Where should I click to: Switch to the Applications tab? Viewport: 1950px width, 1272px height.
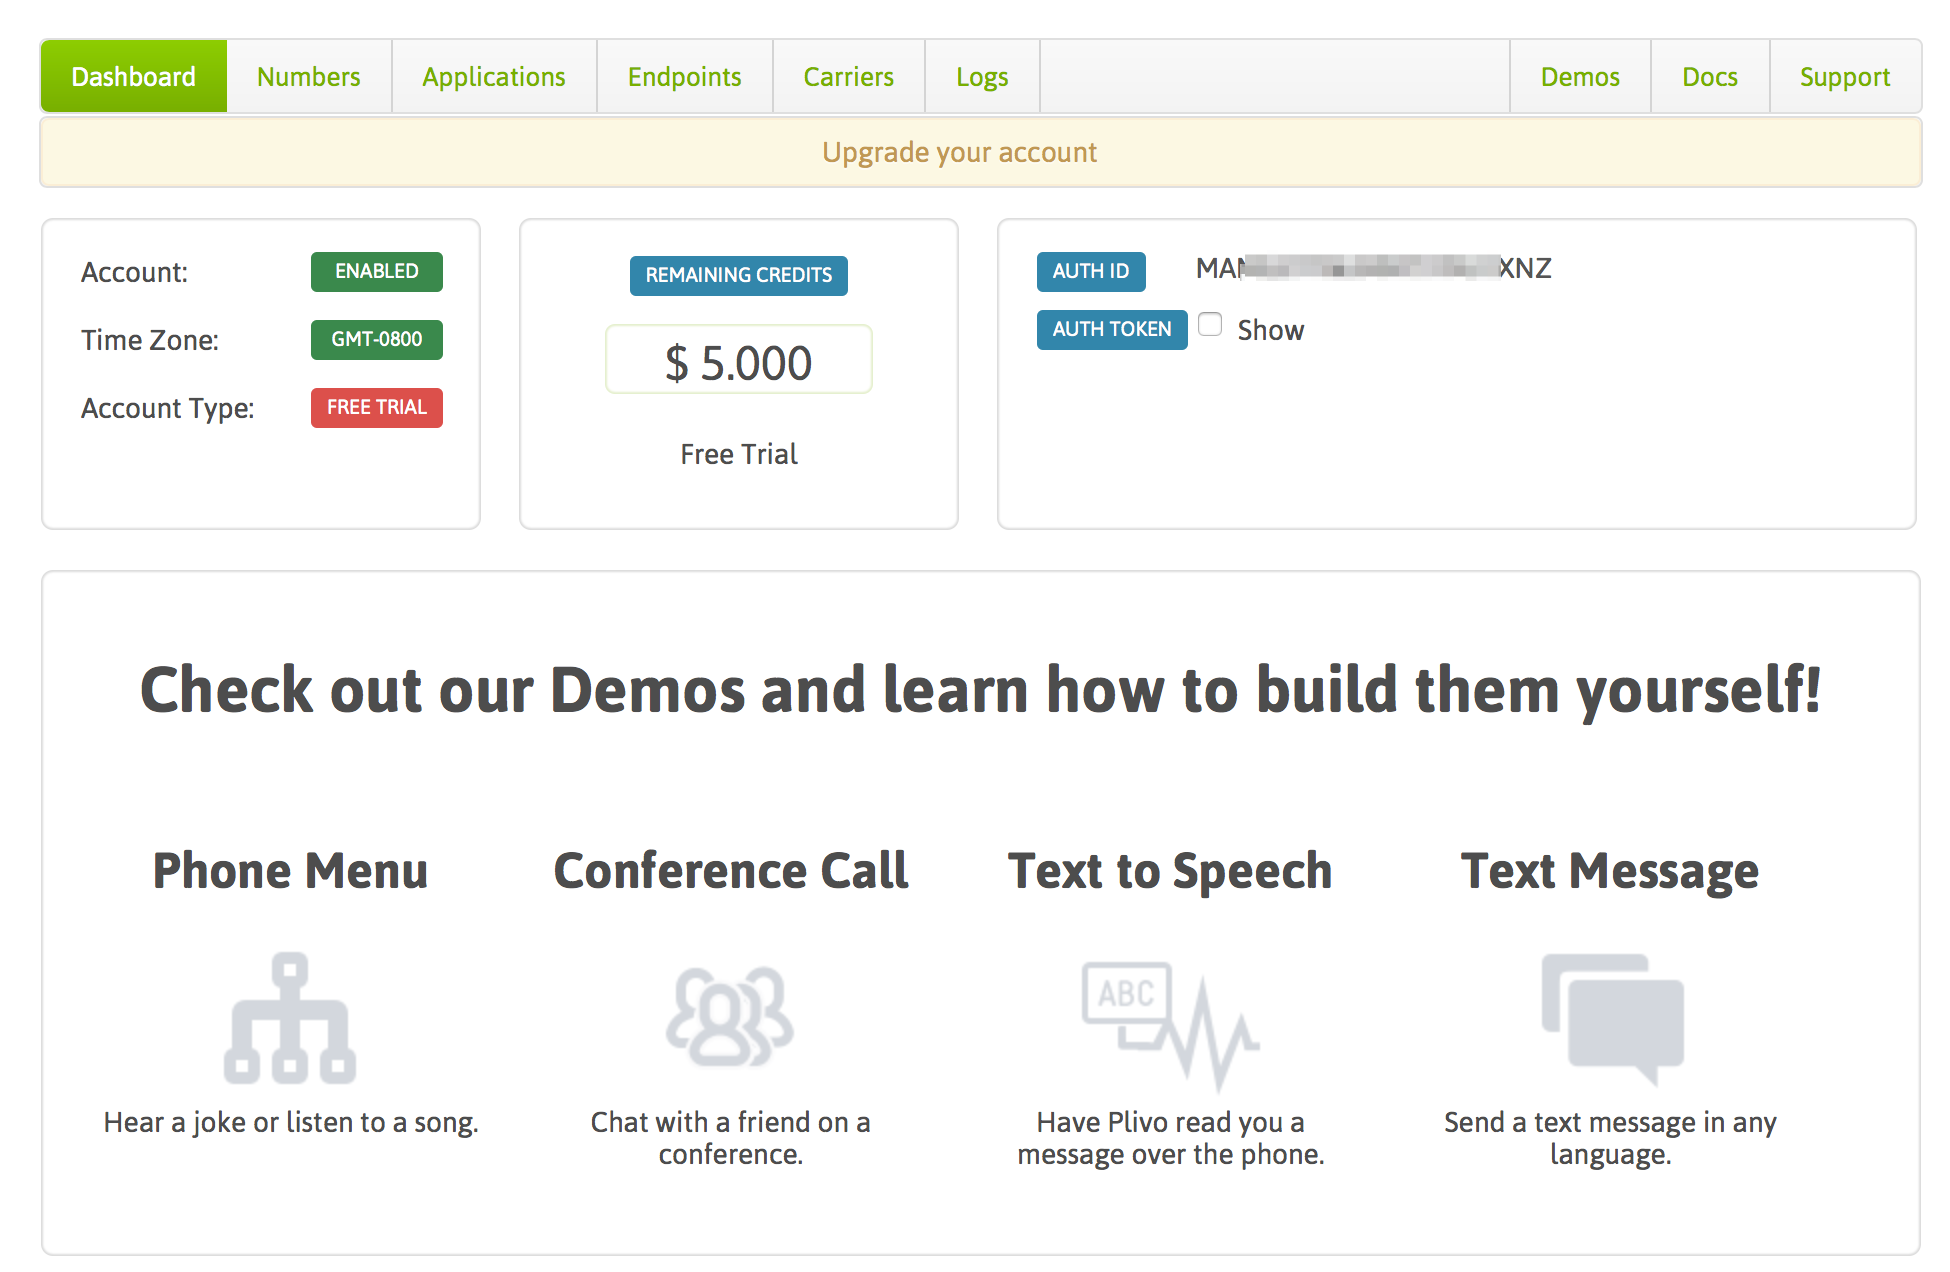pos(494,77)
